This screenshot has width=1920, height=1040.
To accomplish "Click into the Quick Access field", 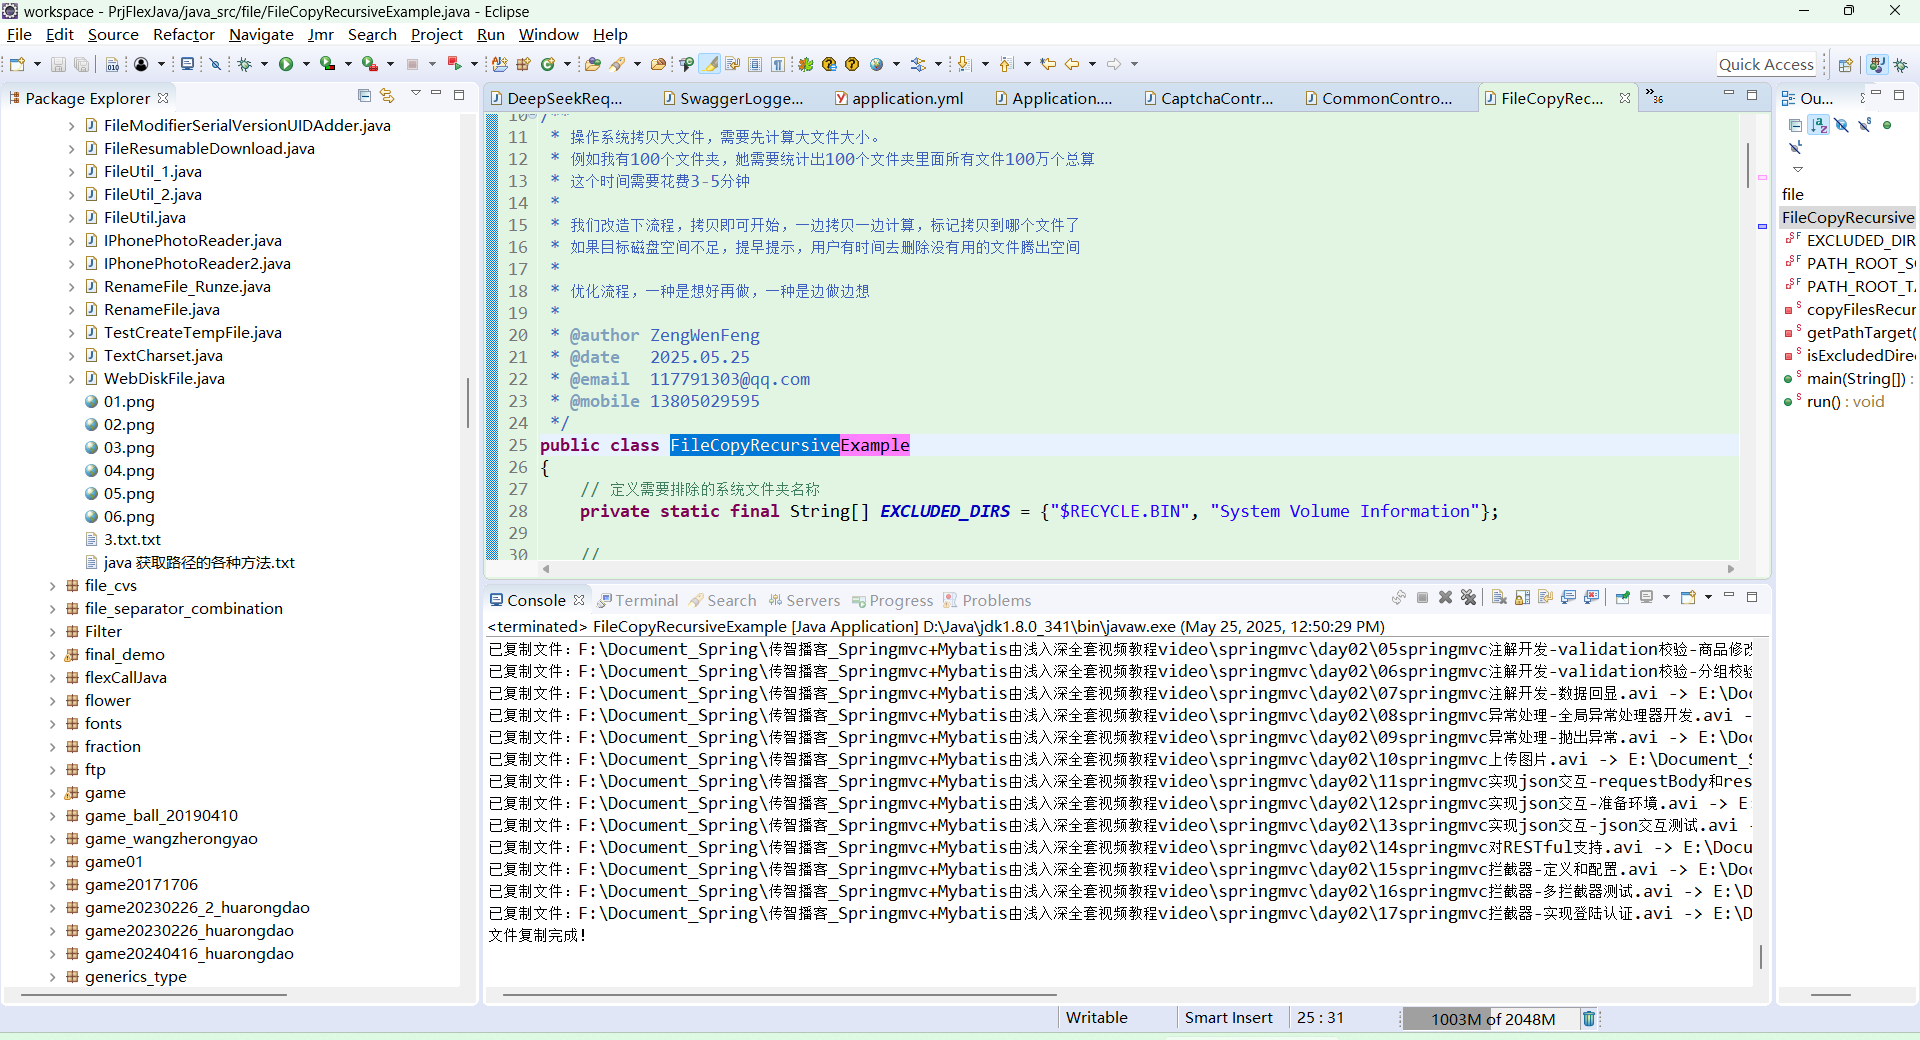I will pyautogui.click(x=1766, y=65).
